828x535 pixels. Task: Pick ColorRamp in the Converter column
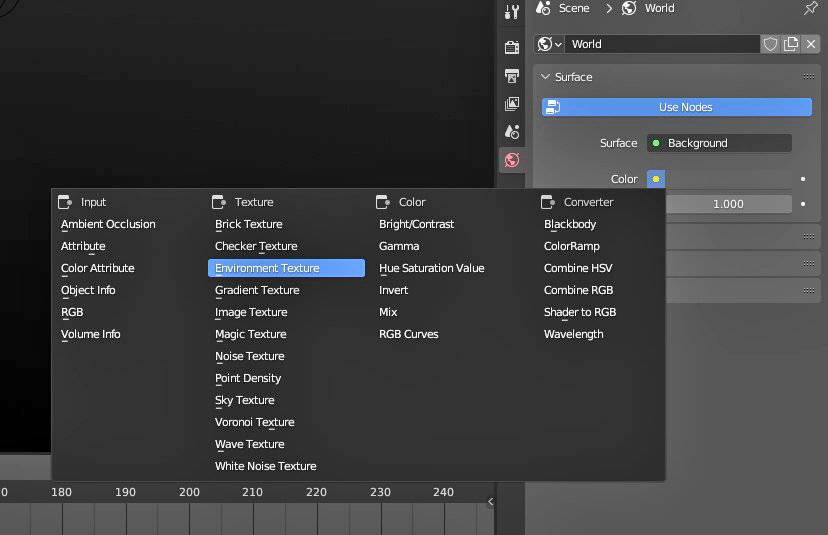click(571, 246)
